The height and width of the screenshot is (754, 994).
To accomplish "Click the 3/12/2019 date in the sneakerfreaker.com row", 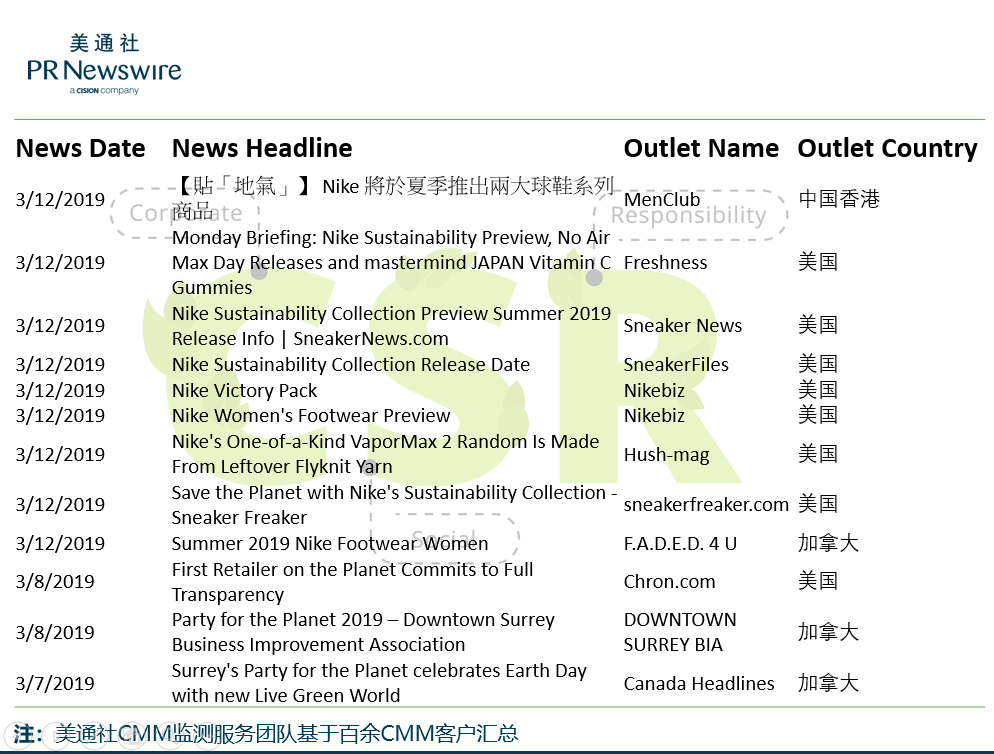I will point(60,505).
